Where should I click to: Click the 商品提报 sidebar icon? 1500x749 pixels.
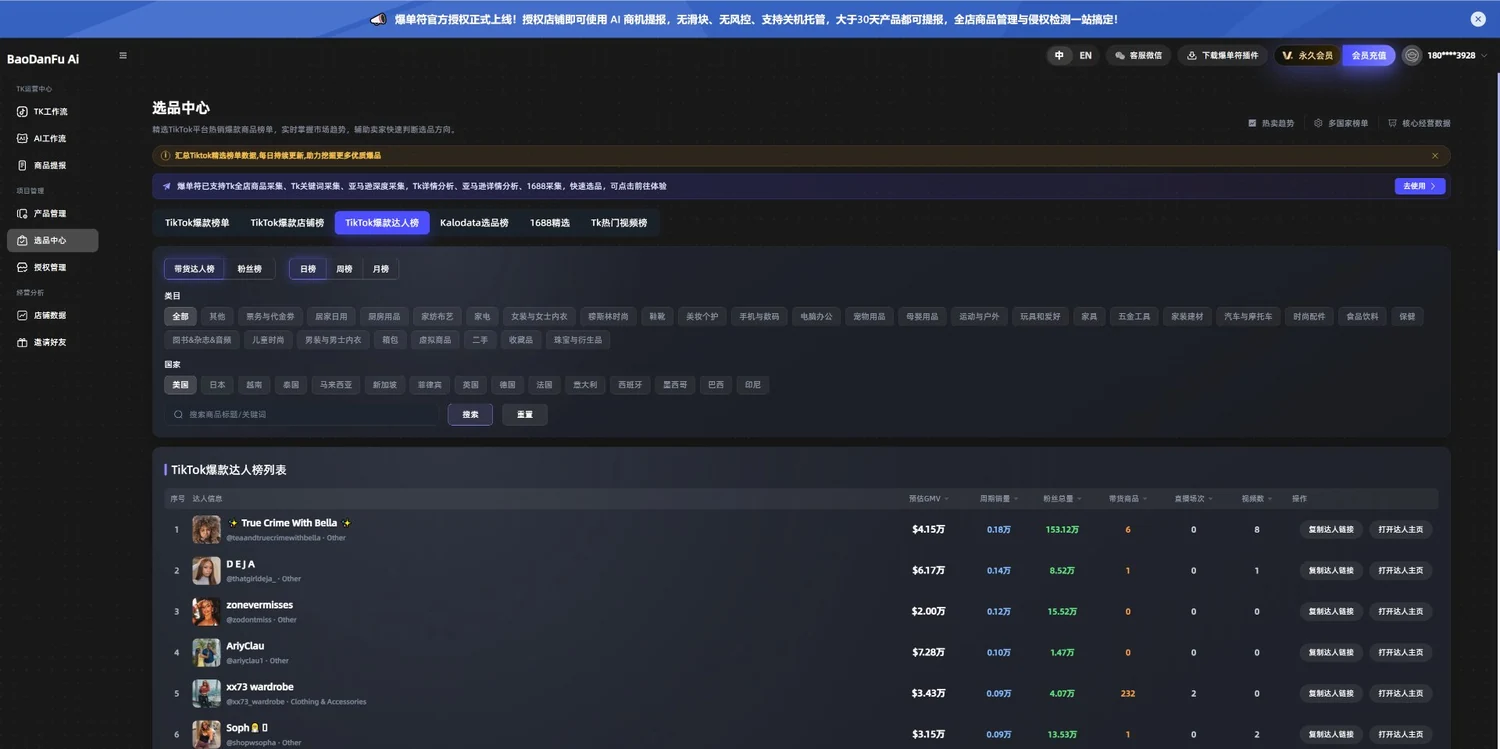pos(23,166)
